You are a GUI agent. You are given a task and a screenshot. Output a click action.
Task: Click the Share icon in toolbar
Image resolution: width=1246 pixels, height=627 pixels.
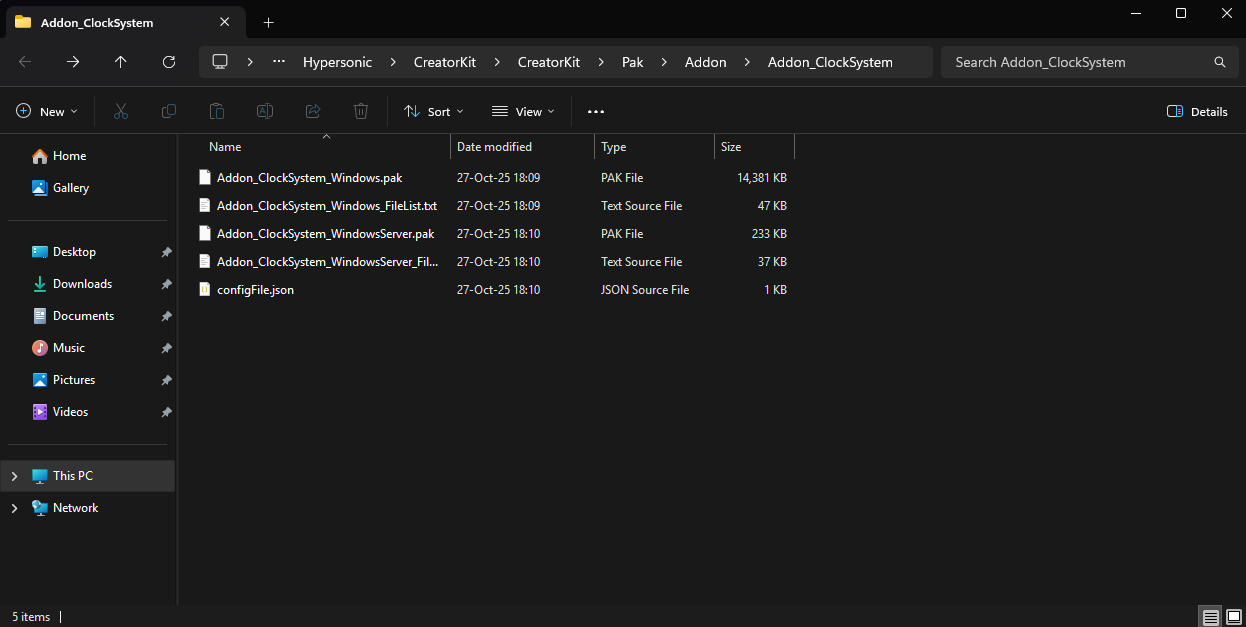coord(313,112)
